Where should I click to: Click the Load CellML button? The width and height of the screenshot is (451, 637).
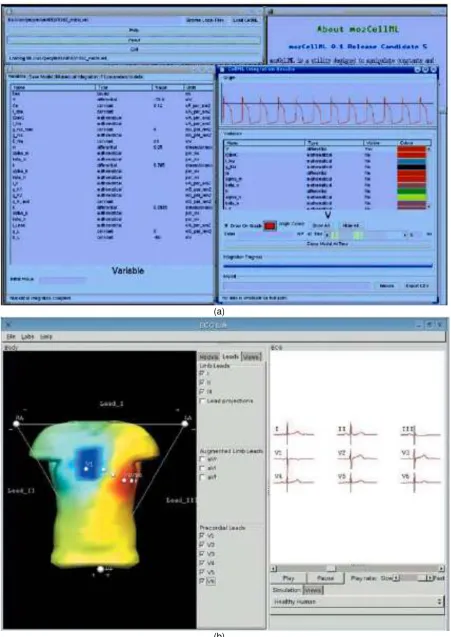(245, 20)
